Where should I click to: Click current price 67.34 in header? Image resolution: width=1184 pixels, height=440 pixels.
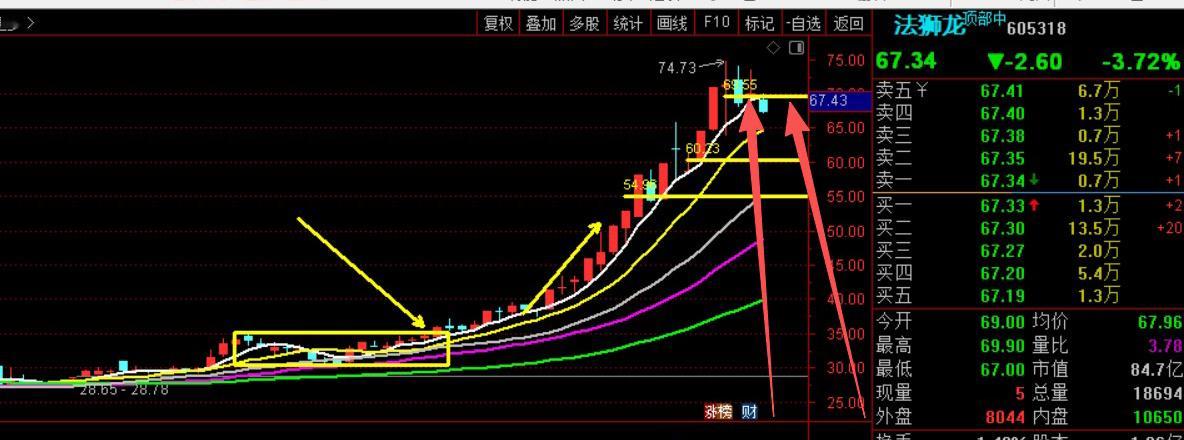click(x=906, y=61)
